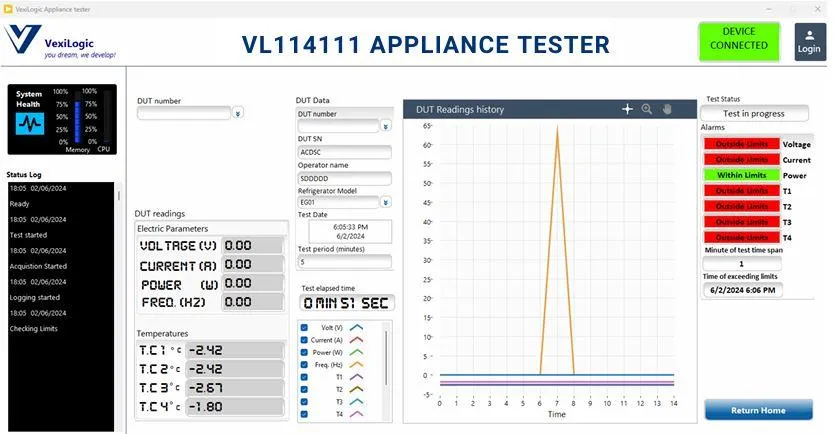Click 'Logging started' entry in Status Log

(x=35, y=297)
